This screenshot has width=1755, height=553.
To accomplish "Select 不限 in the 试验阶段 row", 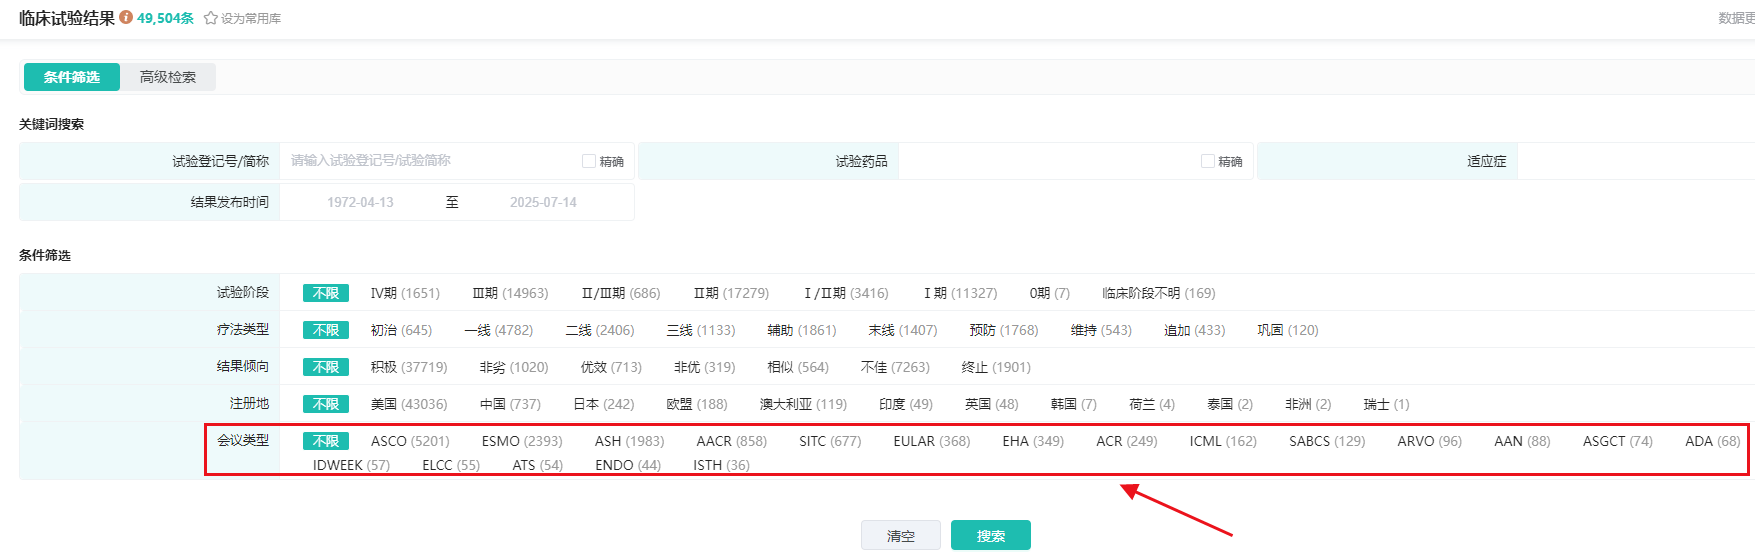I will click(x=326, y=293).
